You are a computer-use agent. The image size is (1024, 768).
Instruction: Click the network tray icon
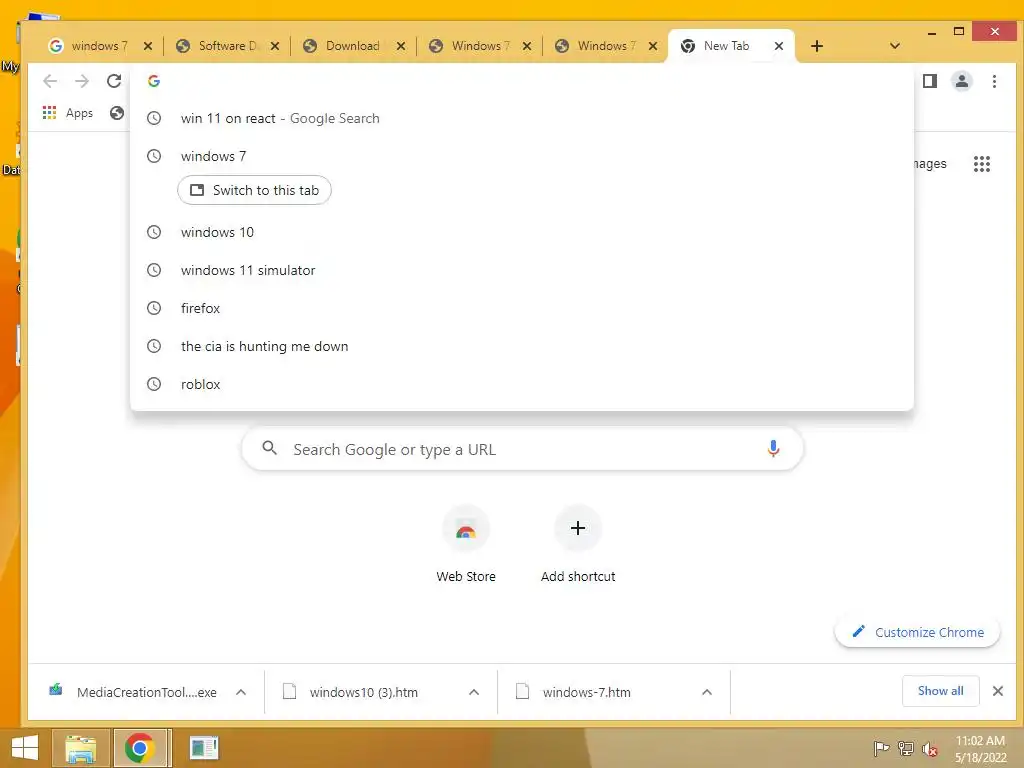906,748
